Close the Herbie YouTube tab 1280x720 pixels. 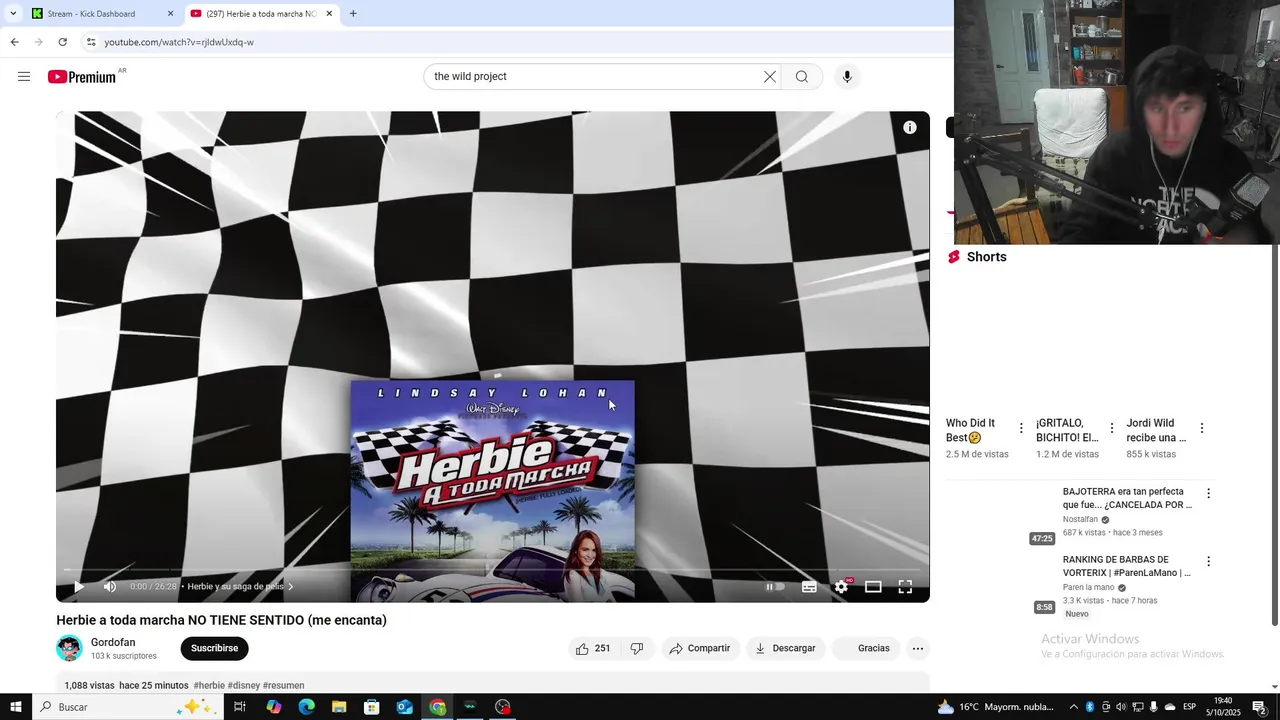coord(330,14)
